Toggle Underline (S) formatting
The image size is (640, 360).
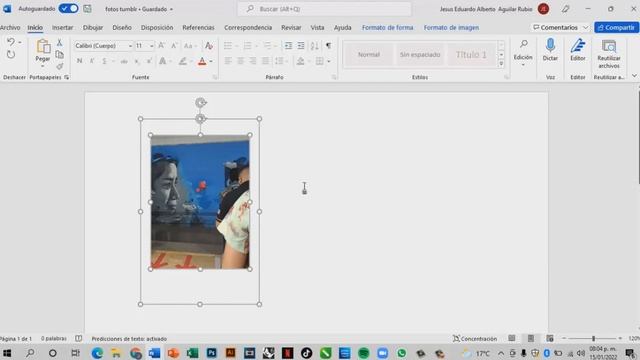coord(104,61)
